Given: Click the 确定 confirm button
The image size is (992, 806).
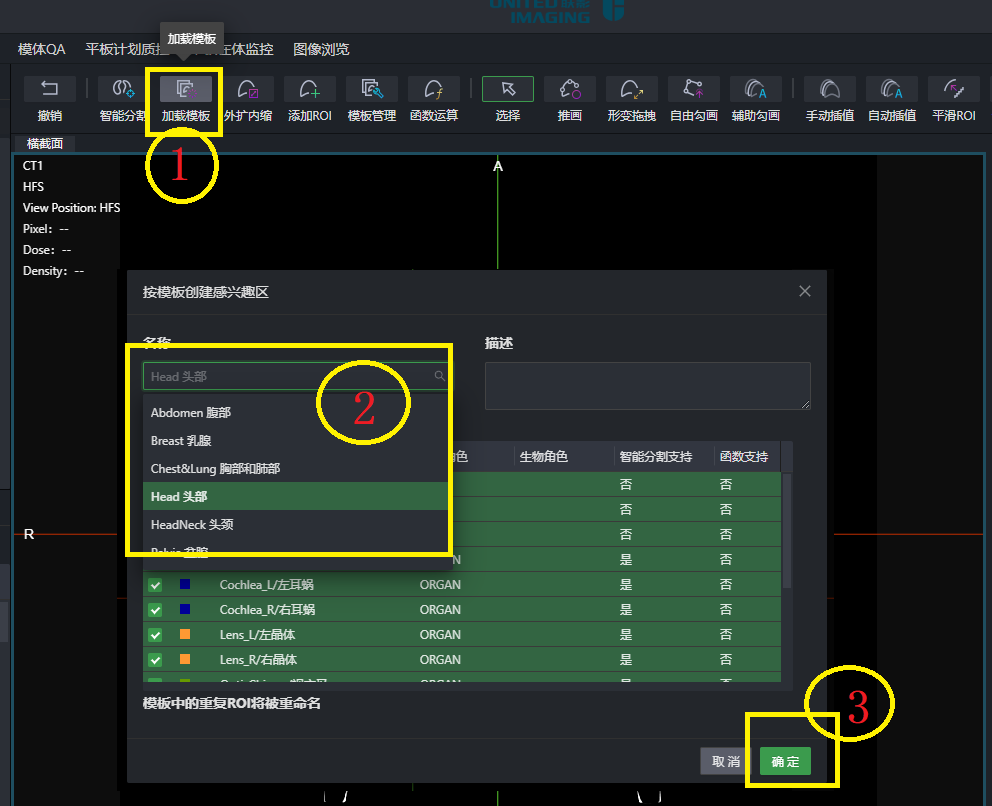Looking at the screenshot, I should point(784,761).
